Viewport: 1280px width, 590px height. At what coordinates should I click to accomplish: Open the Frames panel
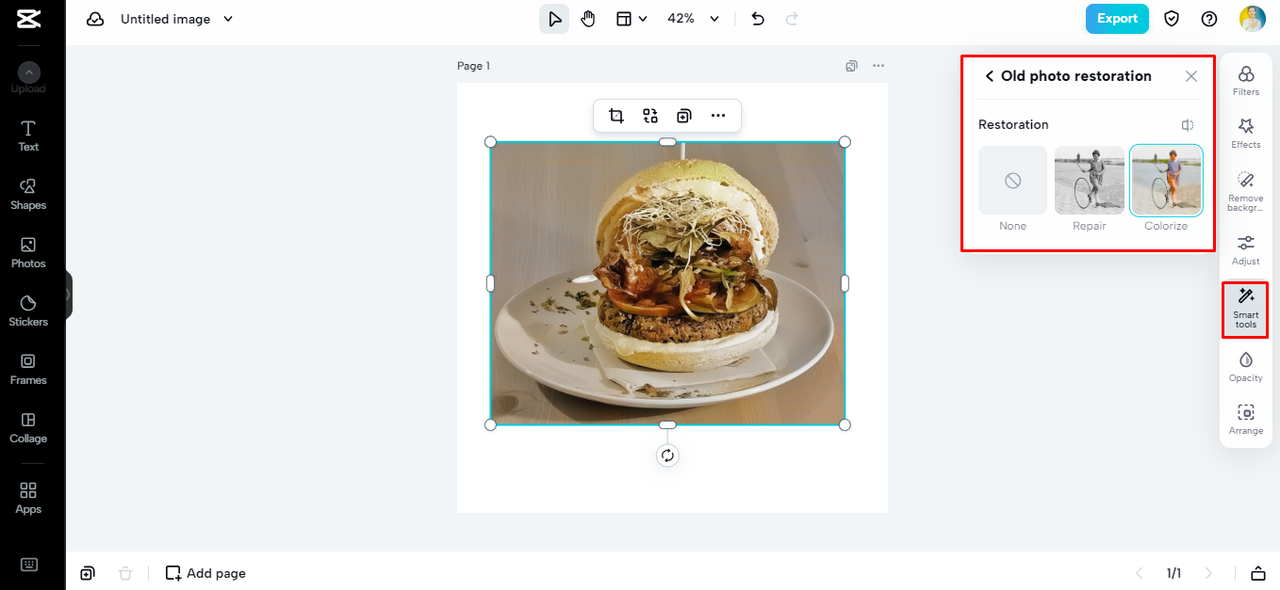pyautogui.click(x=28, y=369)
